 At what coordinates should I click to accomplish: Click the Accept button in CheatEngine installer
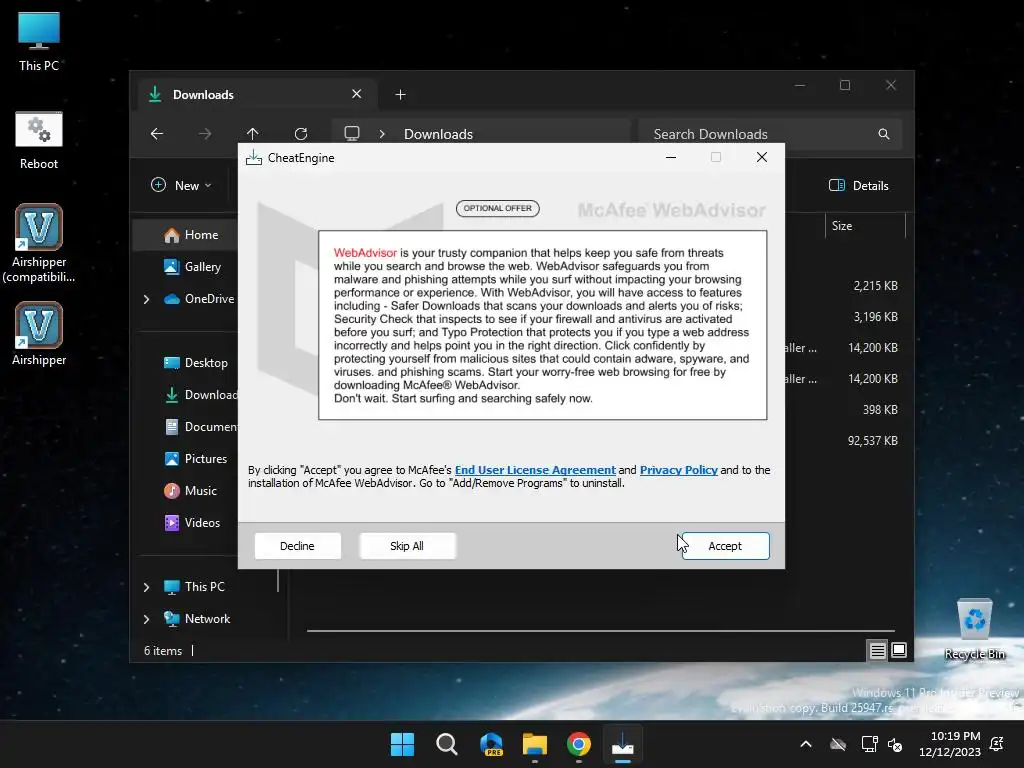click(x=725, y=546)
